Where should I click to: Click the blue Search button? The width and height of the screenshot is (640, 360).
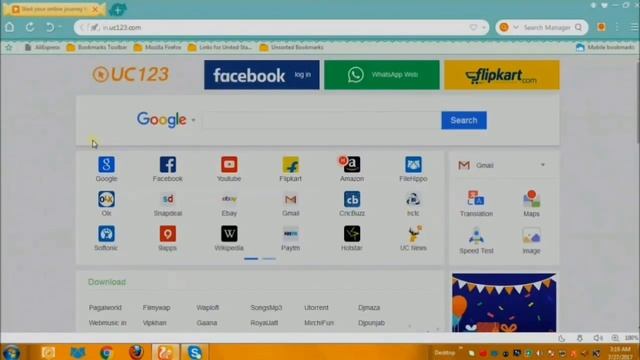point(464,120)
